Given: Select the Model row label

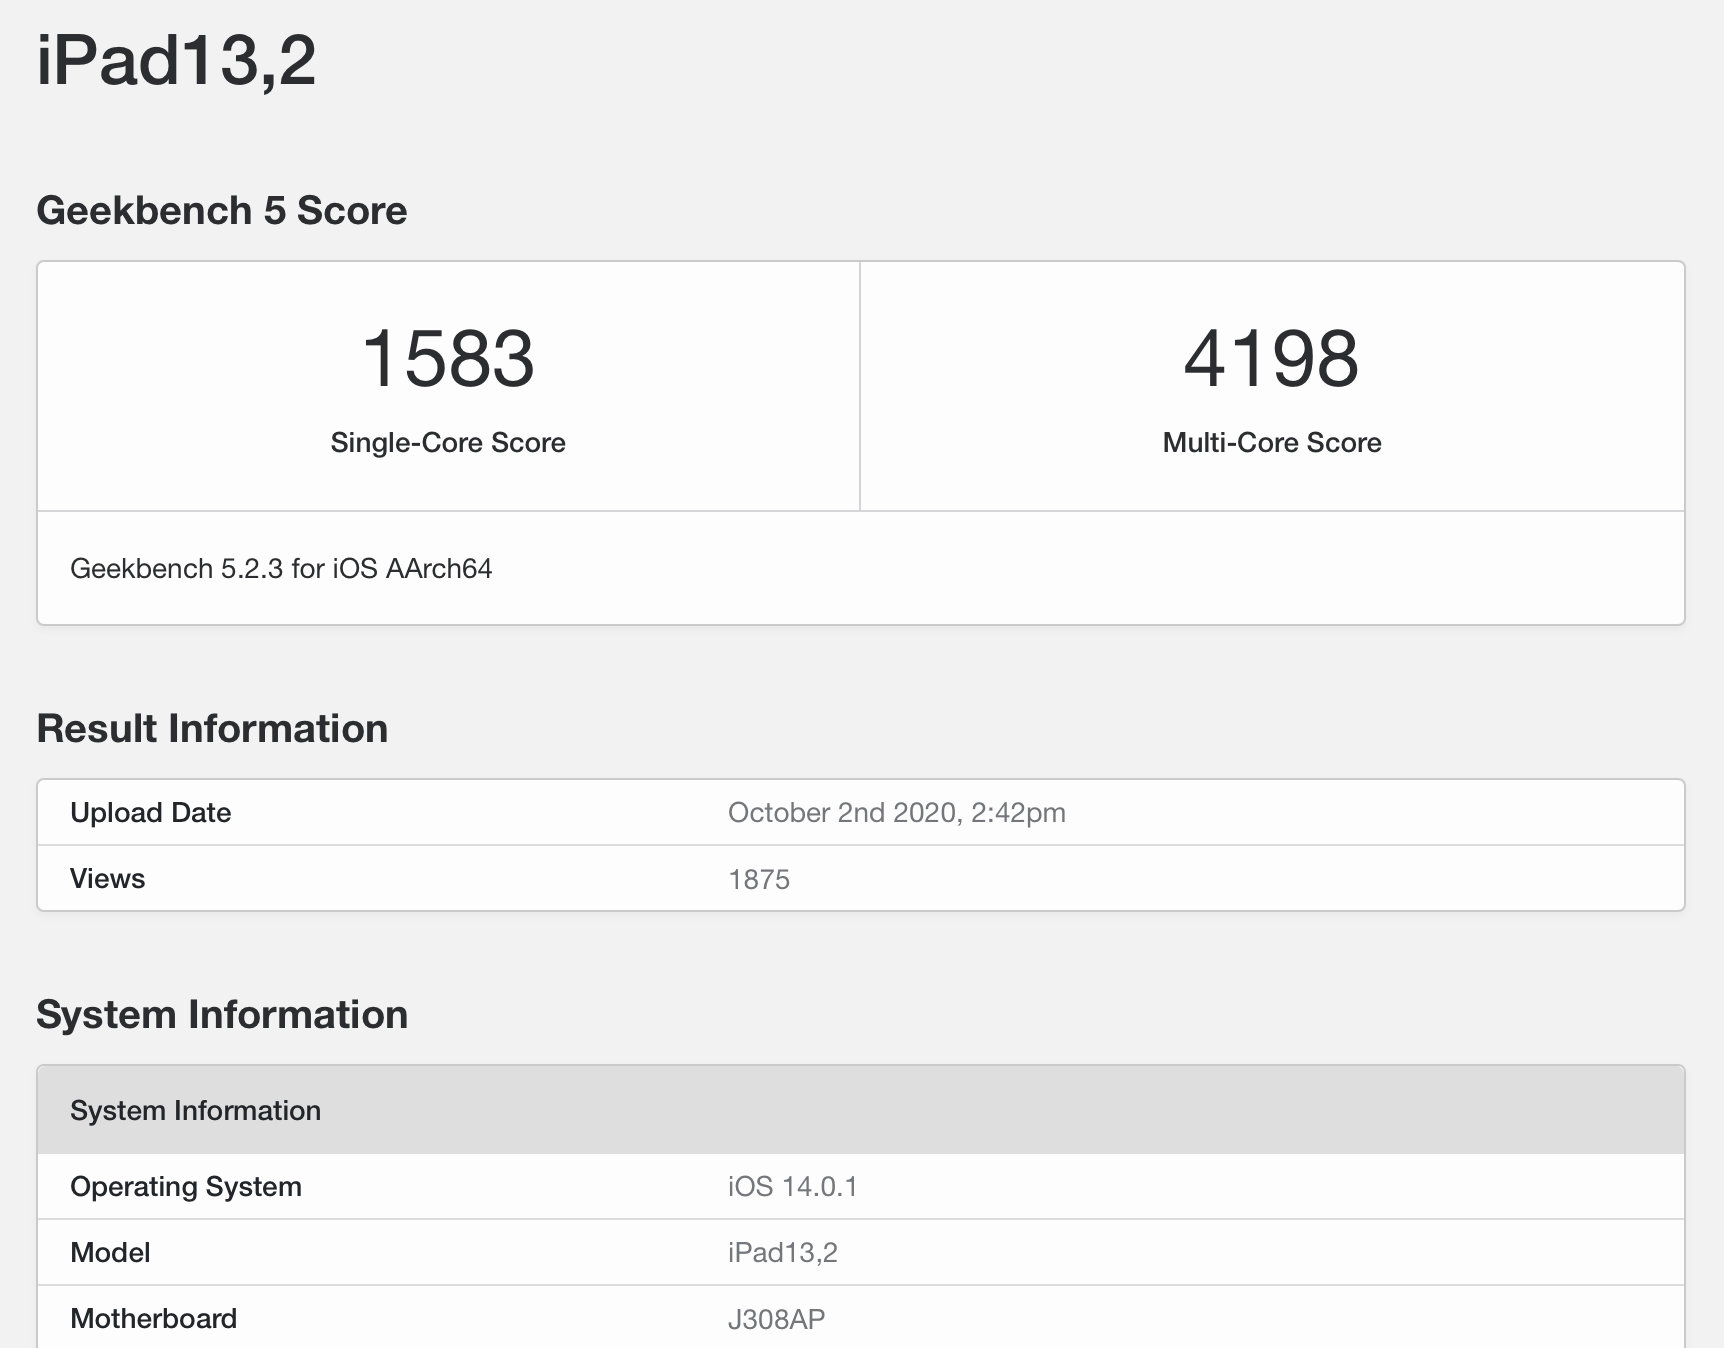Looking at the screenshot, I should (108, 1252).
